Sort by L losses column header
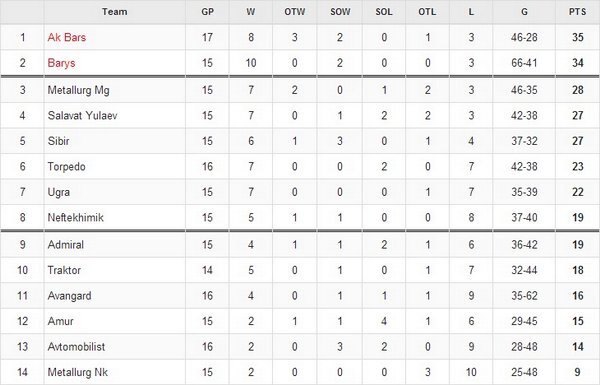600x385 pixels. (x=471, y=12)
